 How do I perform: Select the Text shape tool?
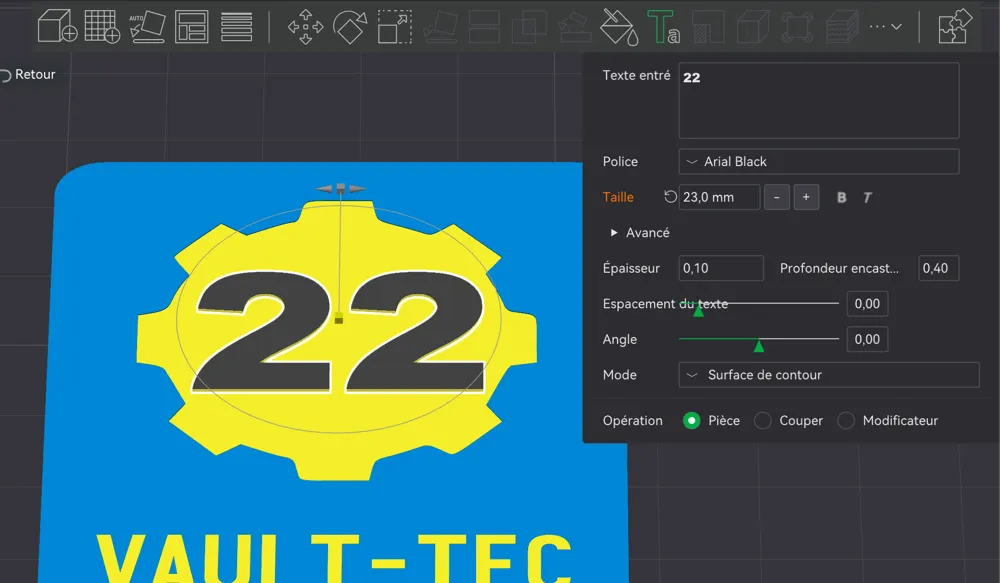[663, 27]
